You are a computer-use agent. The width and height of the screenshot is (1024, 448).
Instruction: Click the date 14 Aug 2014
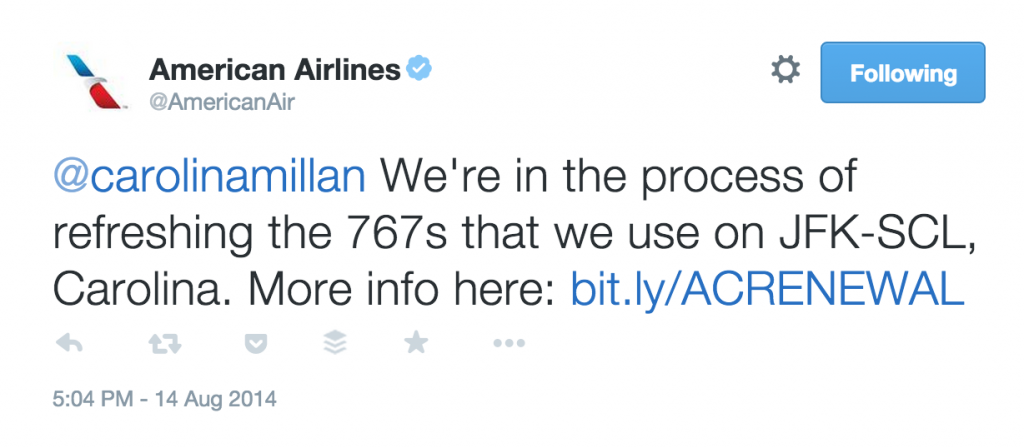215,398
